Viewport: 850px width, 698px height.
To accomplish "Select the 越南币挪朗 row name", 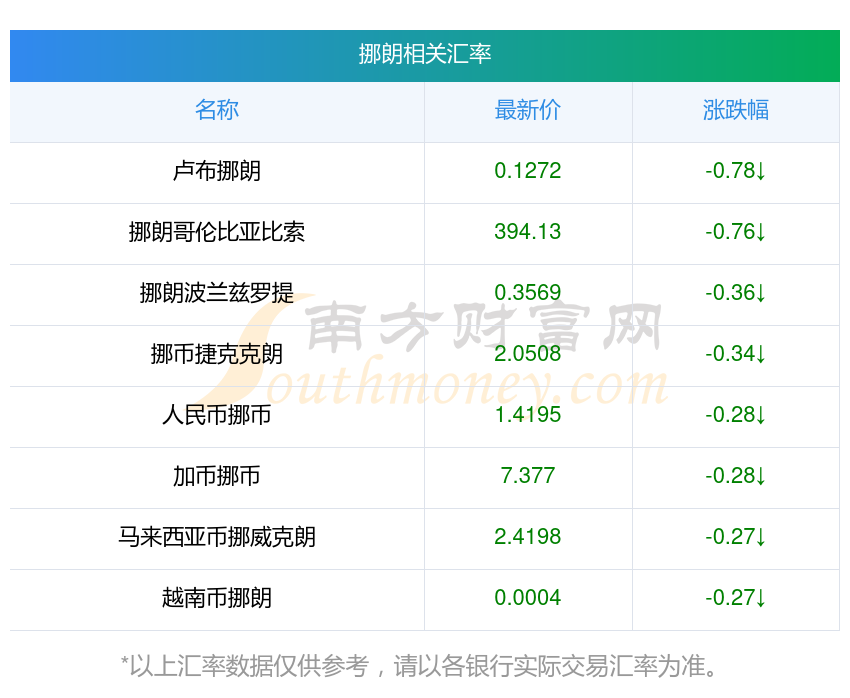I will click(x=217, y=598).
